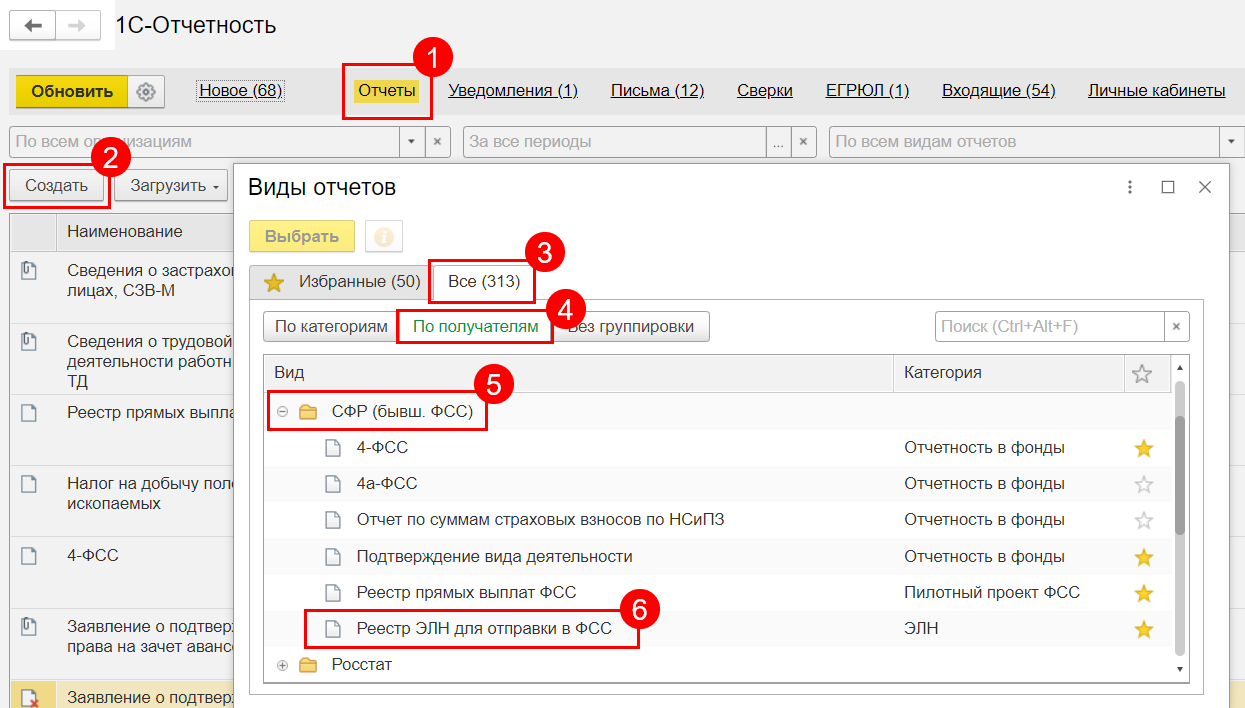1245x708 pixels.
Task: Expand the Росстат folder
Action: coord(283,665)
